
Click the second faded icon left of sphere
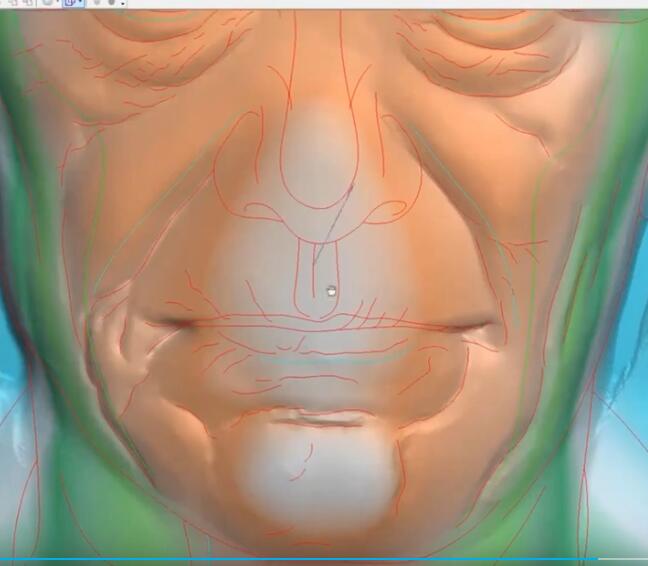pos(28,3)
